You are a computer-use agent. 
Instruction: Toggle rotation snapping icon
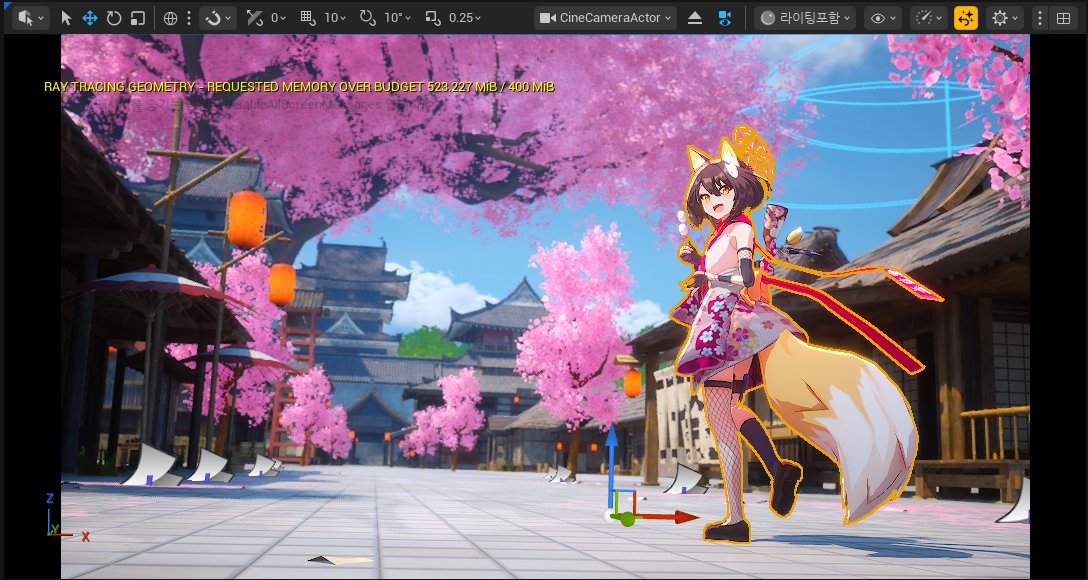368,18
